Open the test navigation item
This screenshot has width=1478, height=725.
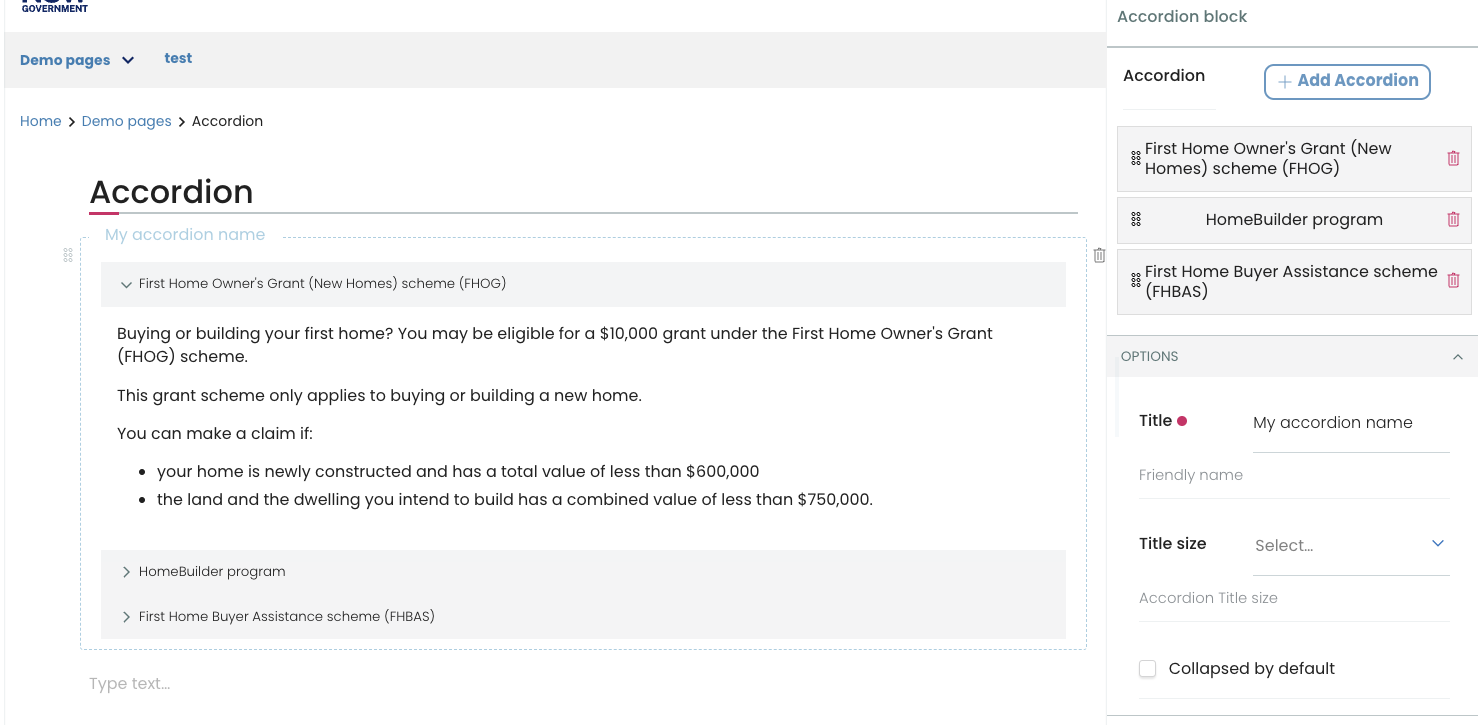178,59
